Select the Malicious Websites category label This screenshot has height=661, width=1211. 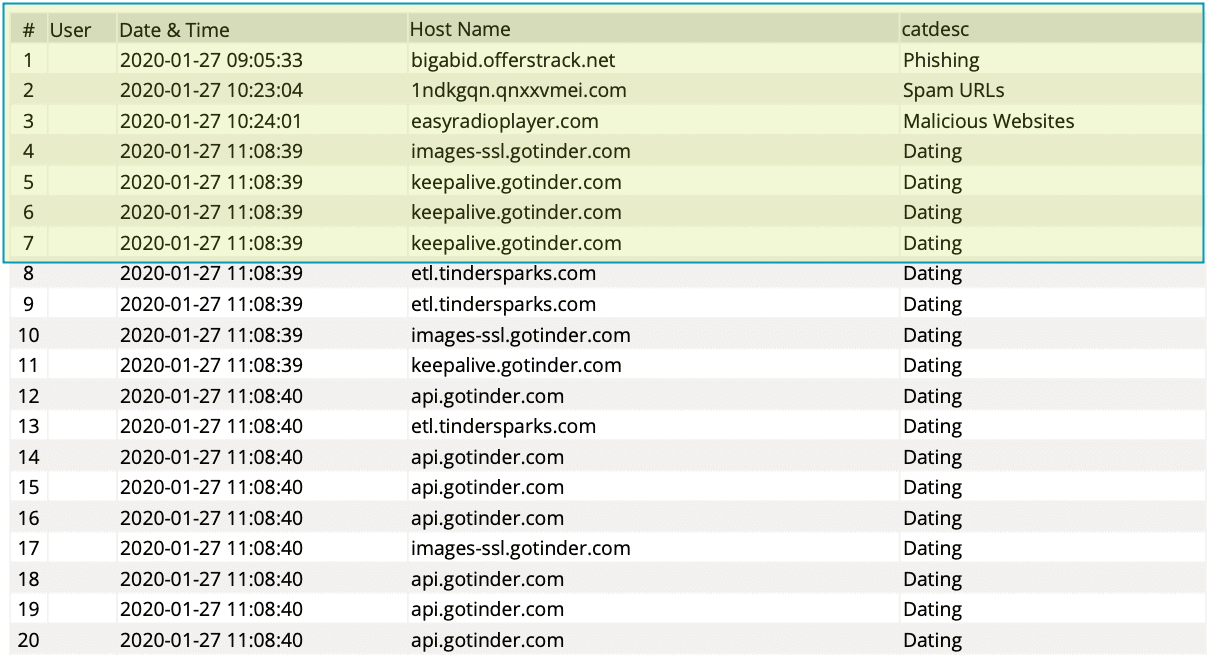(988, 121)
